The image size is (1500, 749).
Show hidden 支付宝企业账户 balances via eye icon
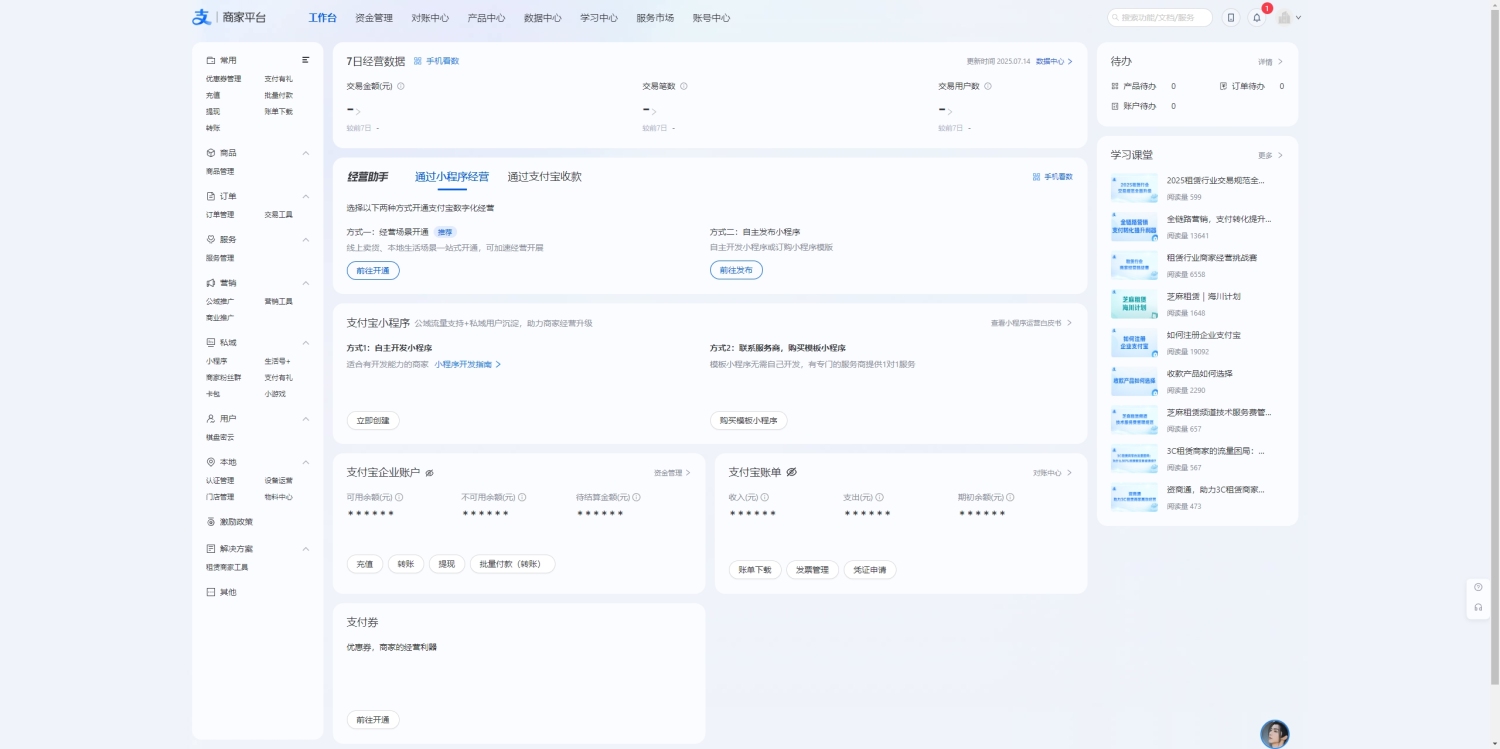pos(429,473)
